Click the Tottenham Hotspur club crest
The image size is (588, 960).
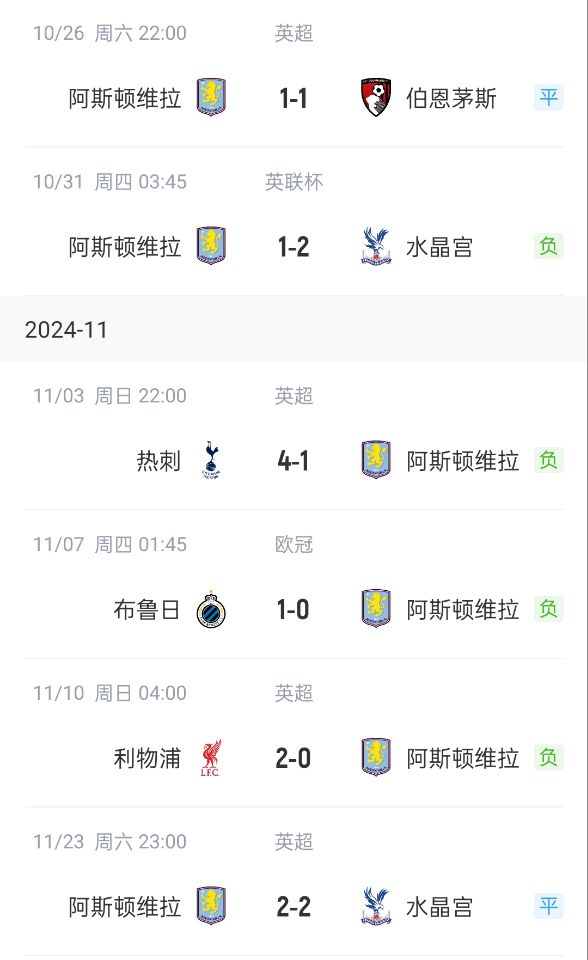pyautogui.click(x=211, y=460)
